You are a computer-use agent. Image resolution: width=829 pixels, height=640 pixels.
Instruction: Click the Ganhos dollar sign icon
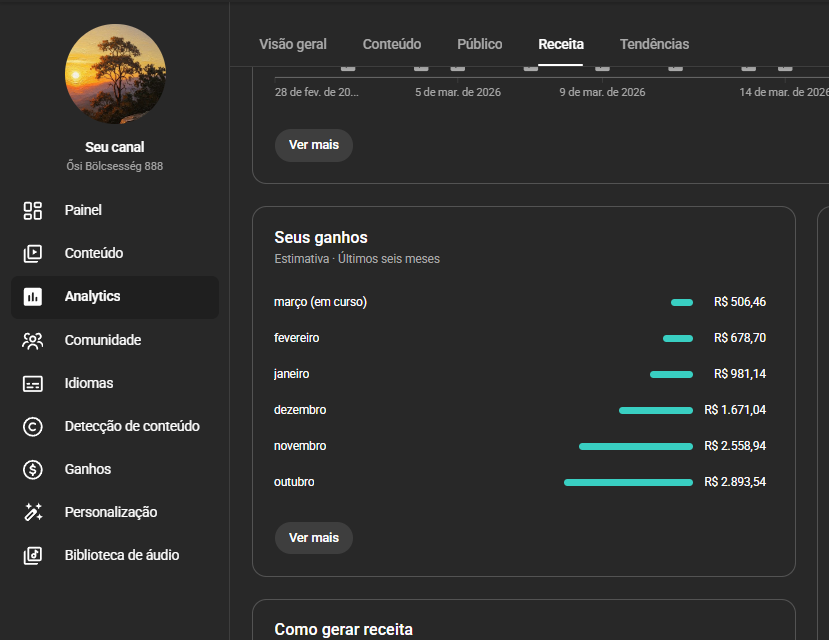pyautogui.click(x=33, y=469)
